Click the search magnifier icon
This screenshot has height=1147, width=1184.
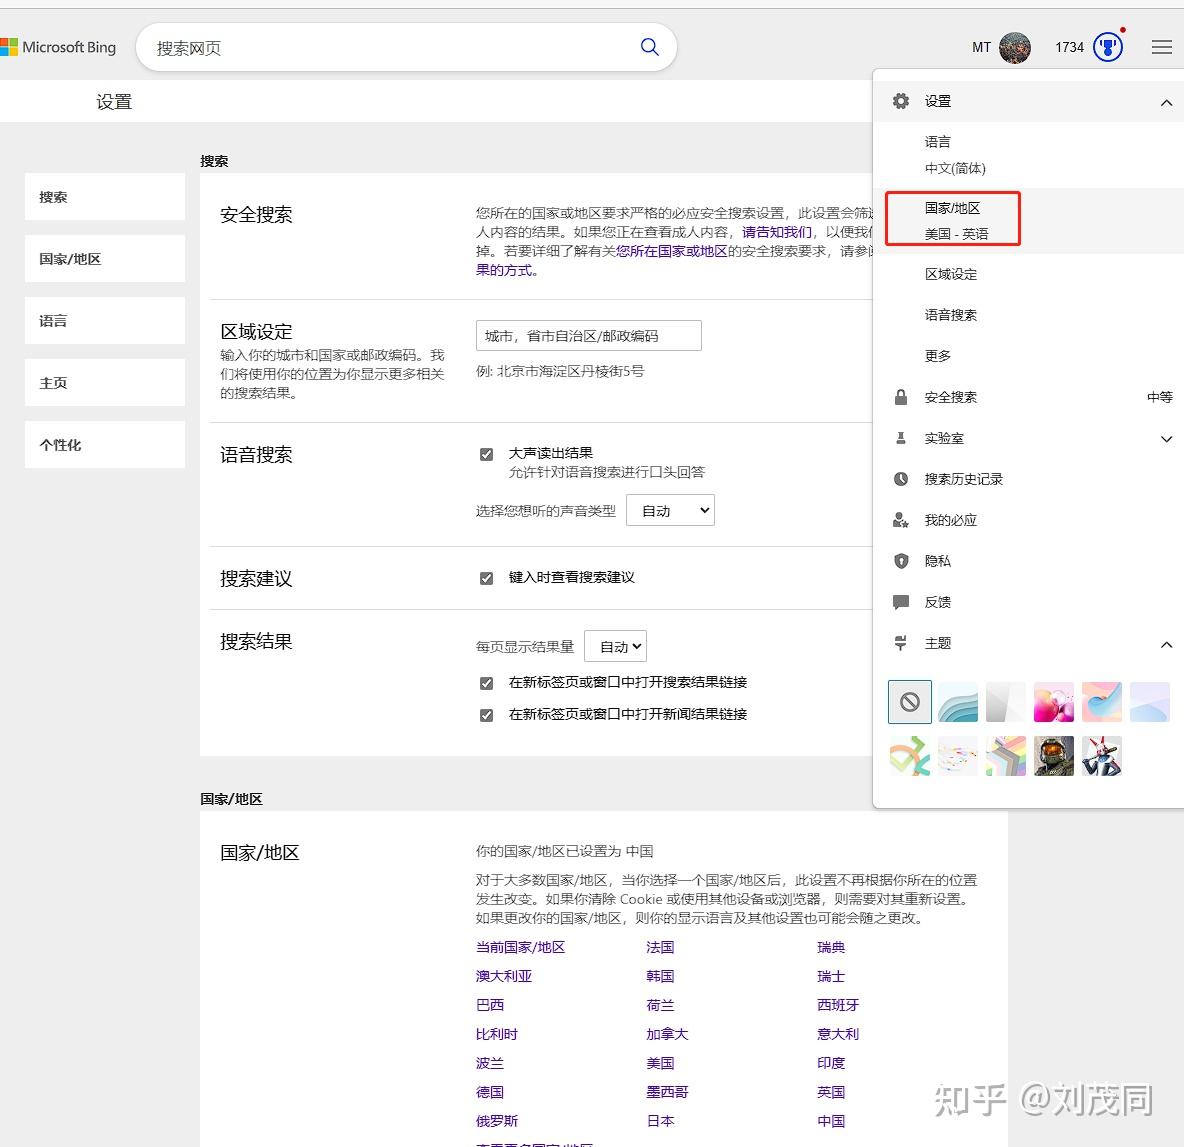[649, 46]
